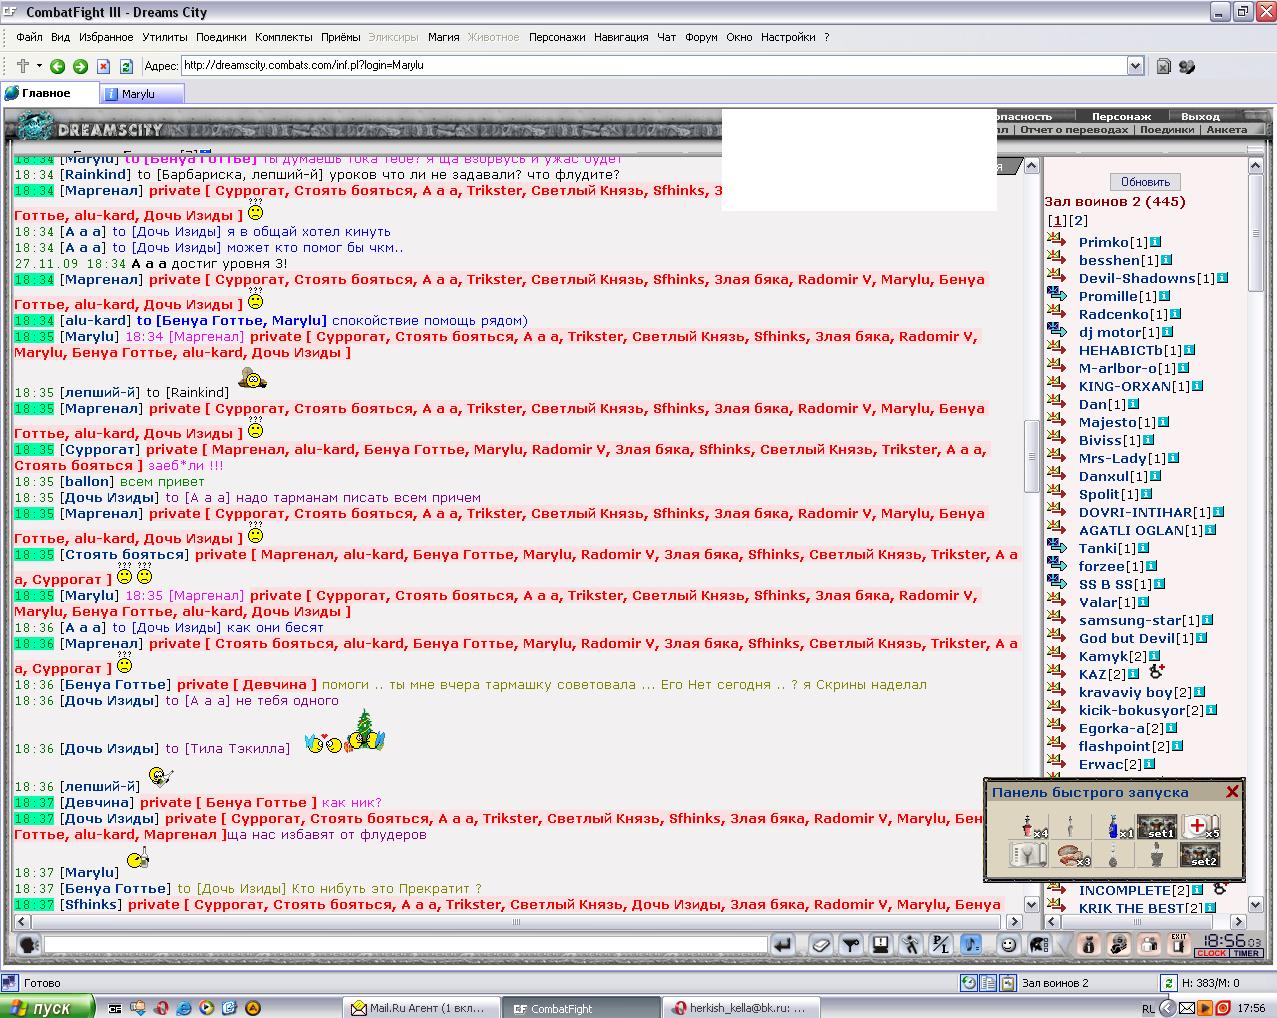Viewport: 1277px width, 1018px height.
Task: Open the Файл menu
Action: click(x=29, y=37)
